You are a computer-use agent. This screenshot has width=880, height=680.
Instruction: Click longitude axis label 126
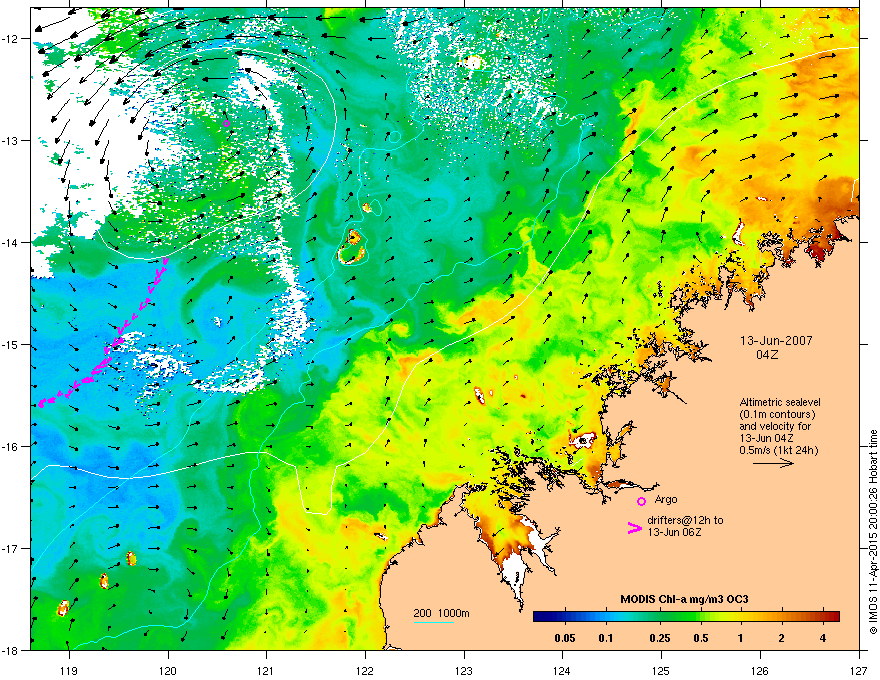(x=760, y=670)
